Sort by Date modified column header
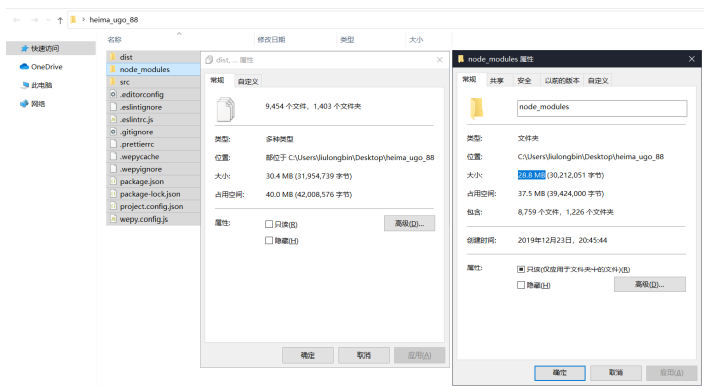Viewport: 704px width, 386px height. 271,39
